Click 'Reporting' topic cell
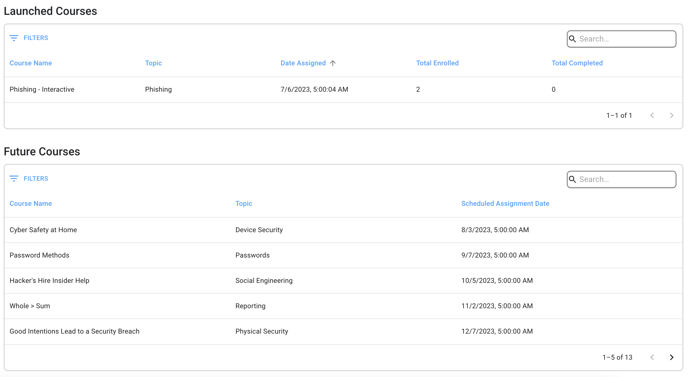This screenshot has width=688, height=377. coord(250,306)
